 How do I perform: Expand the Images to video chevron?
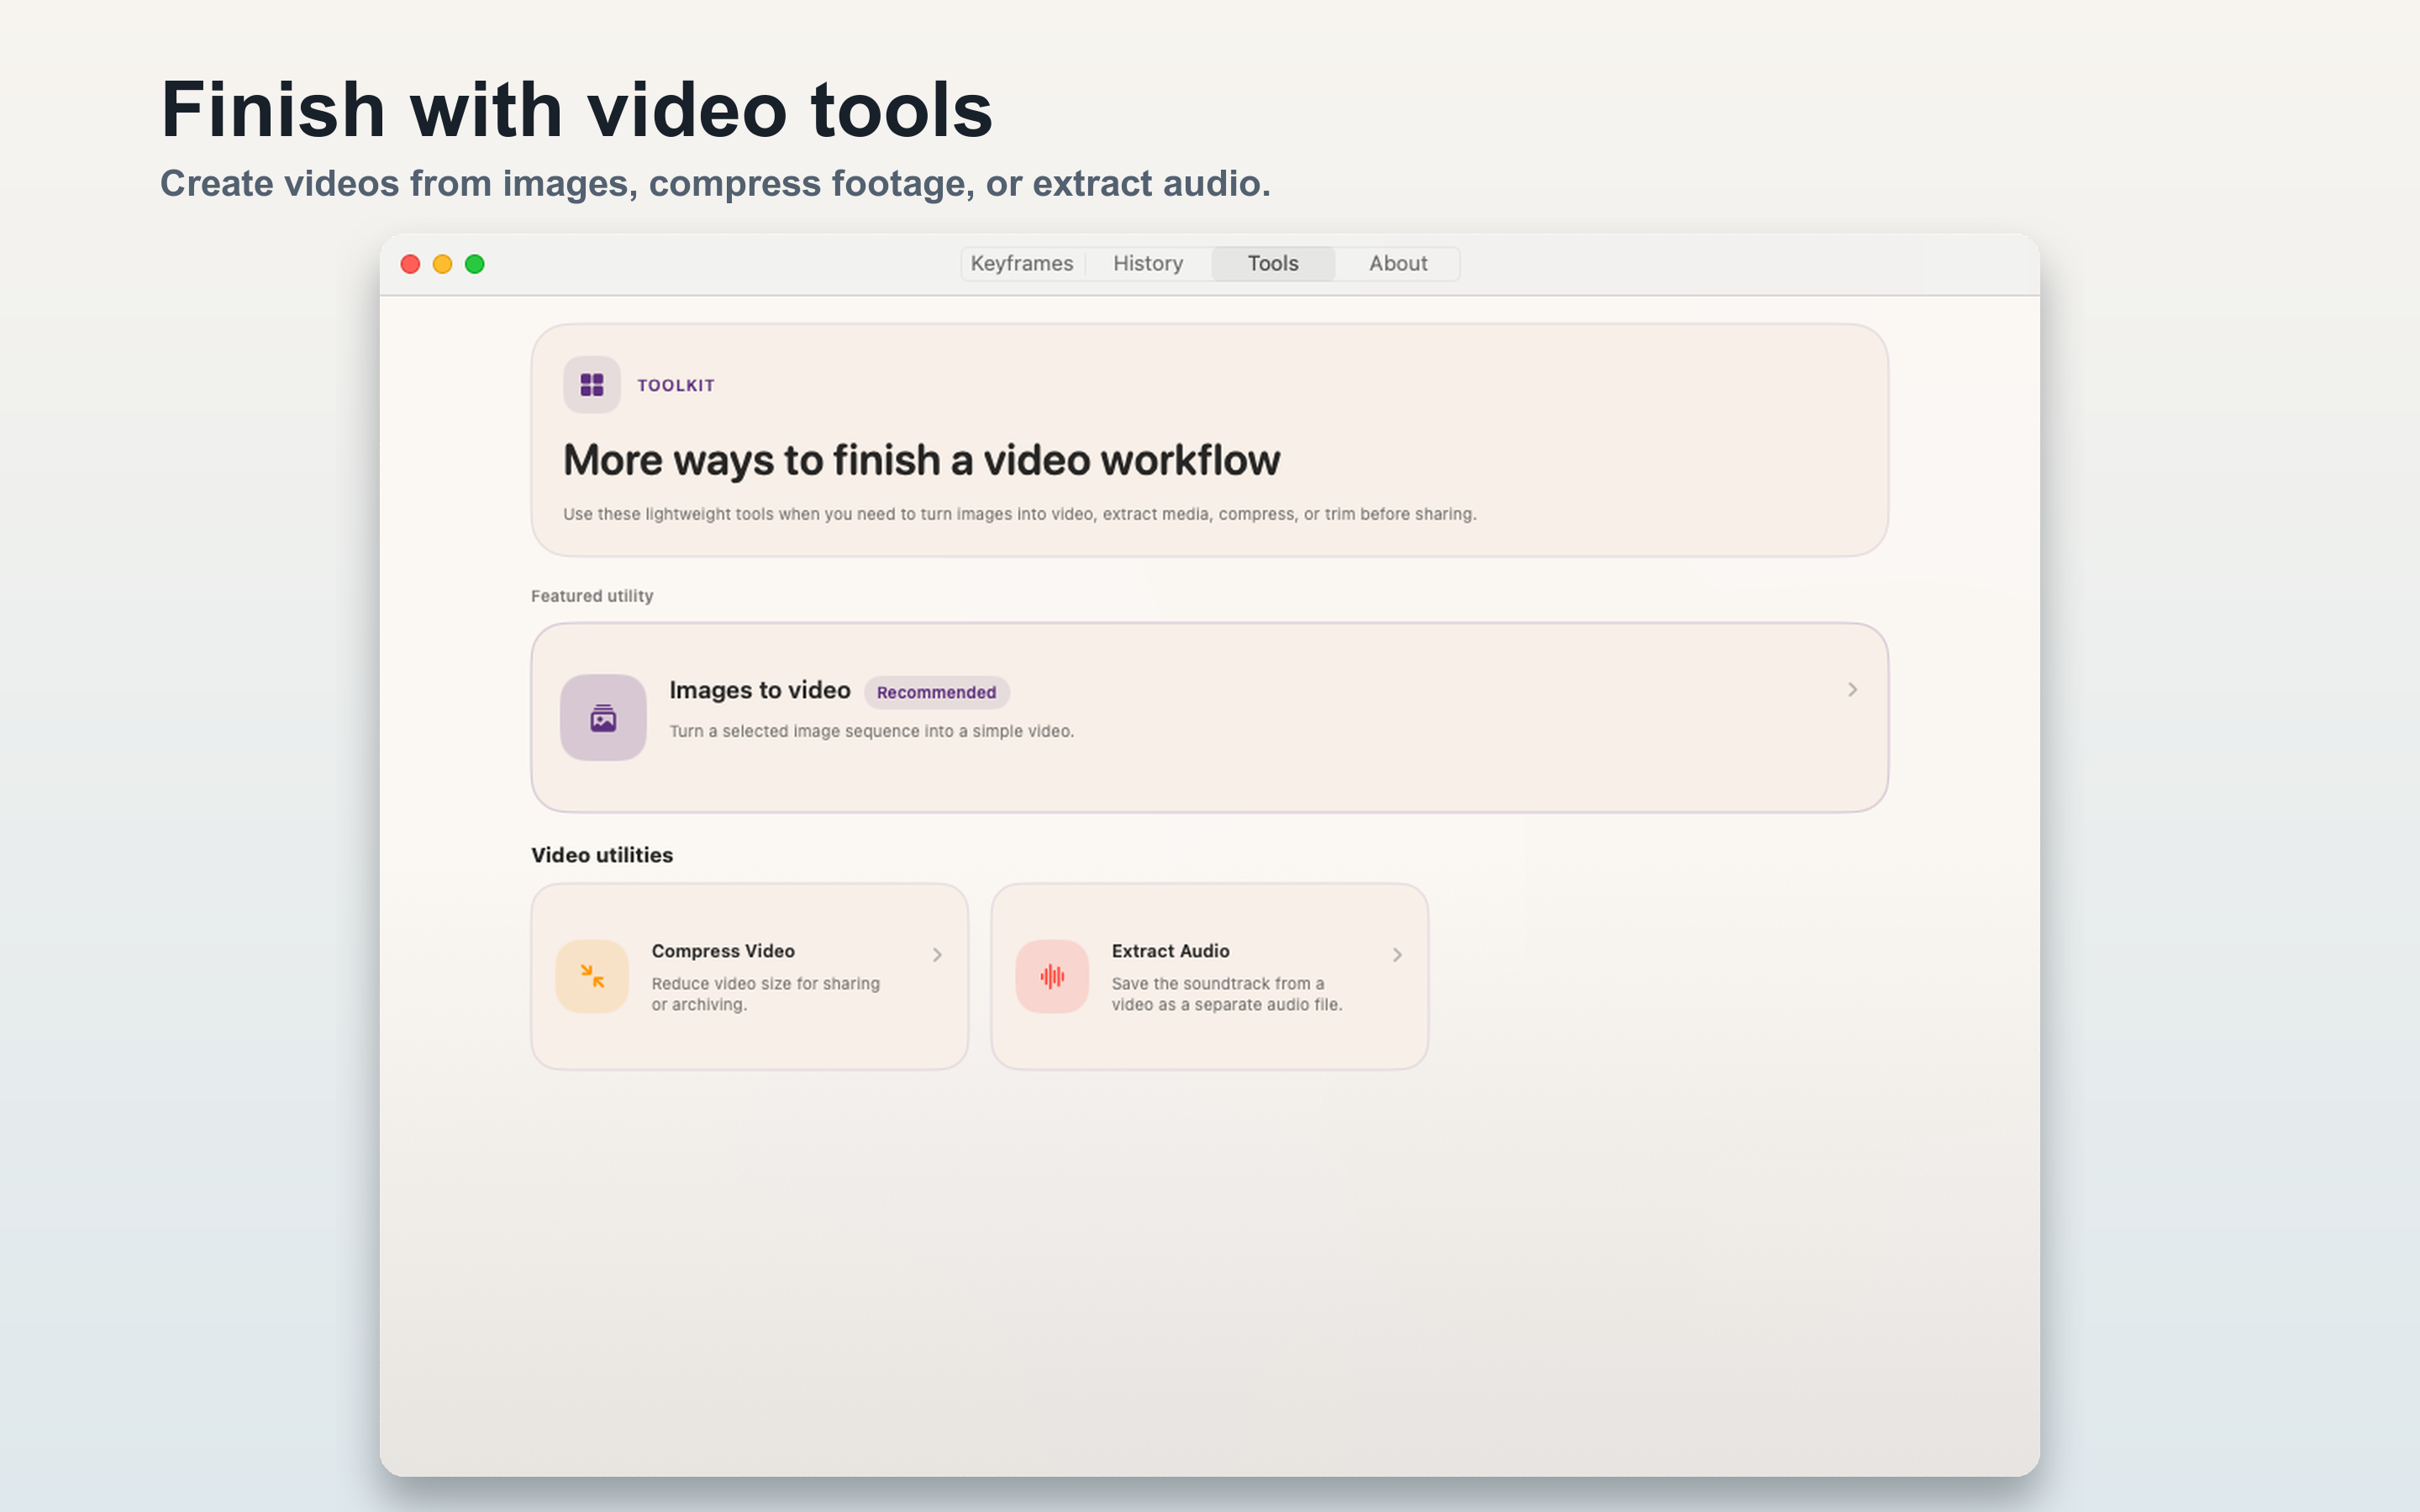(1852, 690)
